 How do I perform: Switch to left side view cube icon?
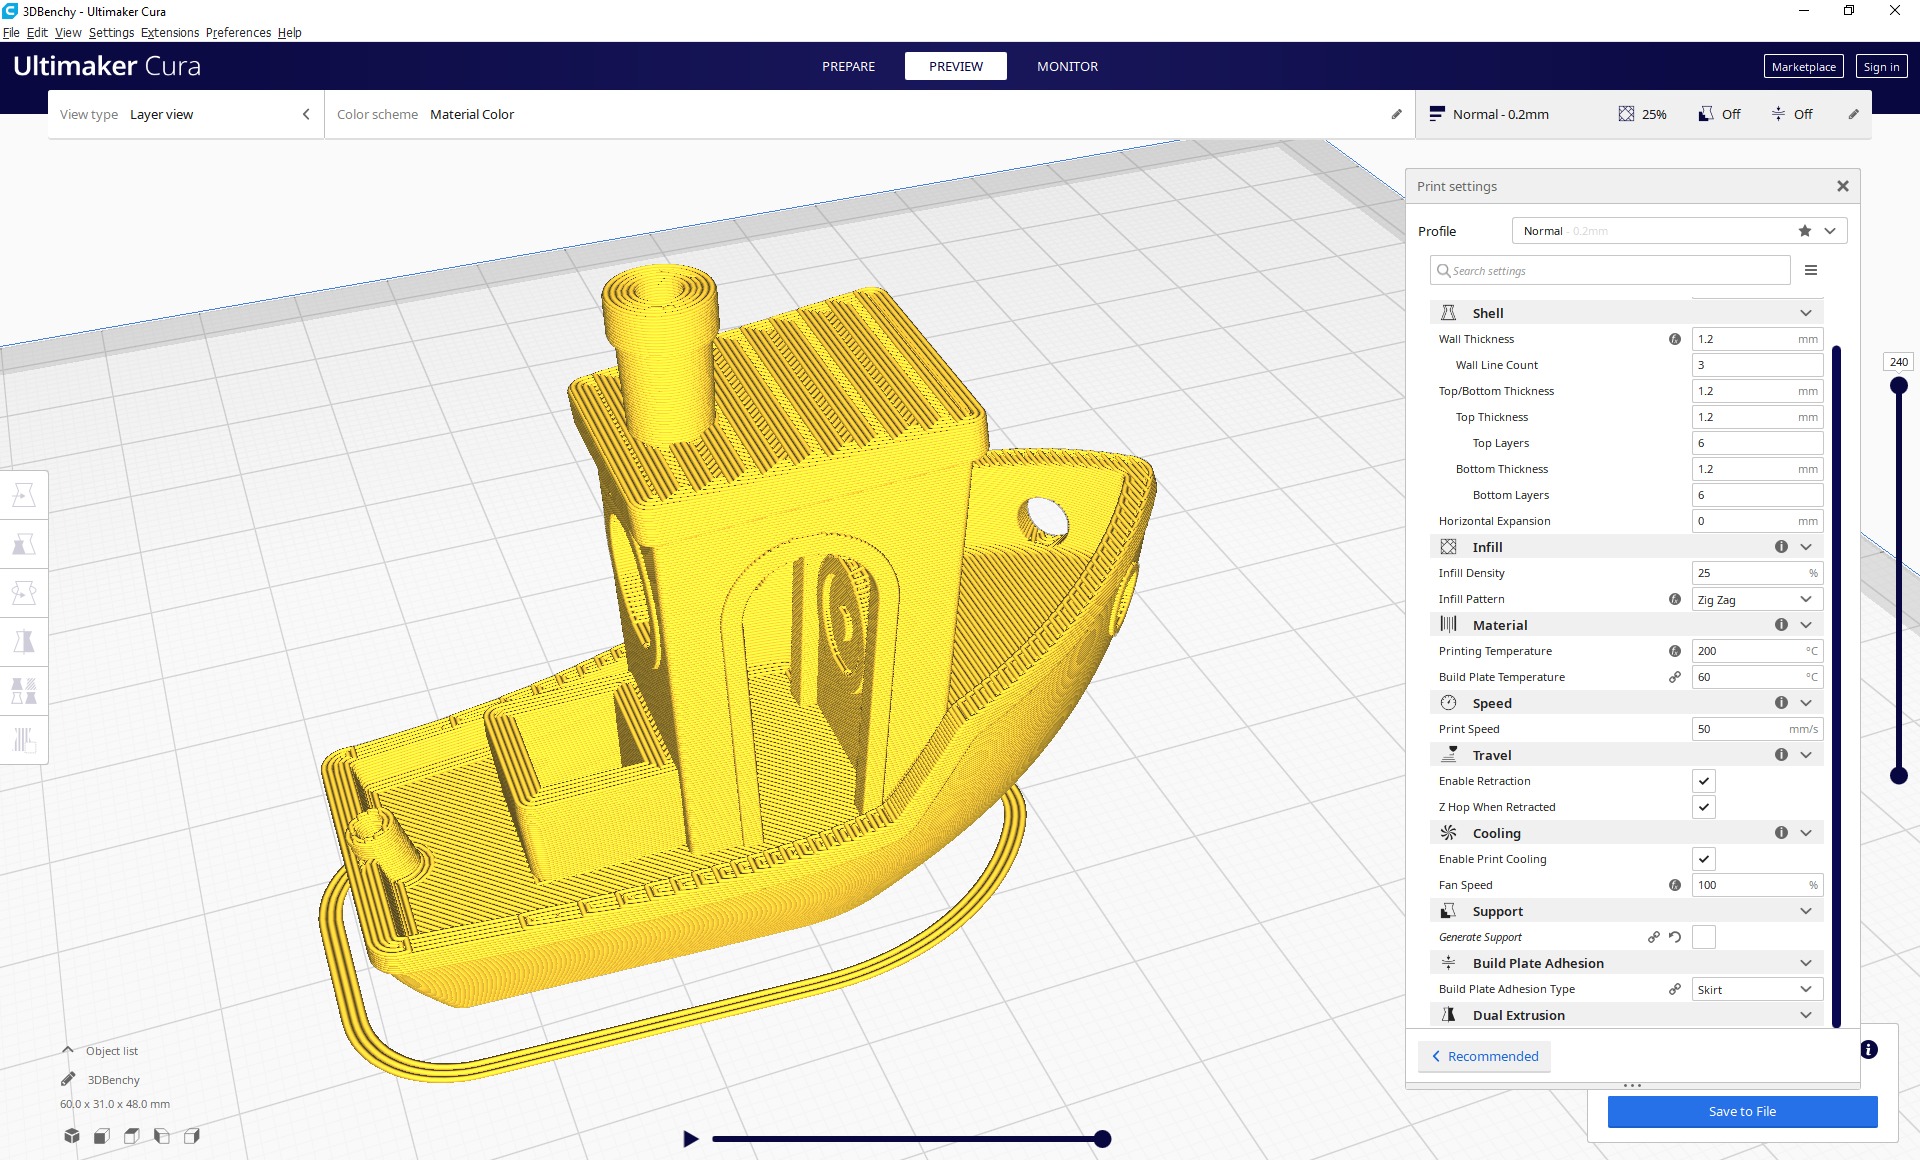coord(162,1135)
